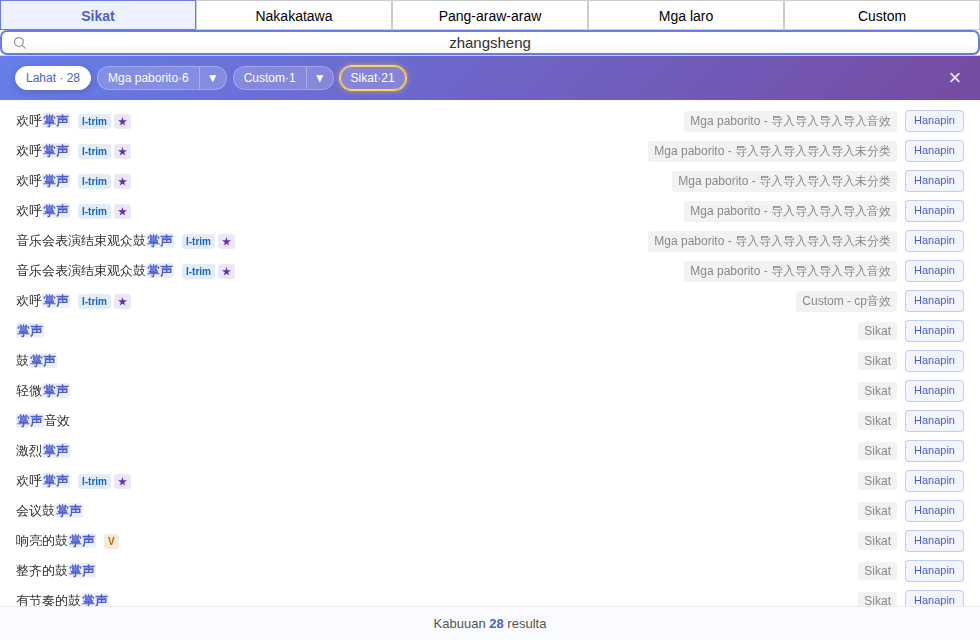Go to the Pang-araw-araw tab
This screenshot has height=640, width=980.
[x=490, y=16]
